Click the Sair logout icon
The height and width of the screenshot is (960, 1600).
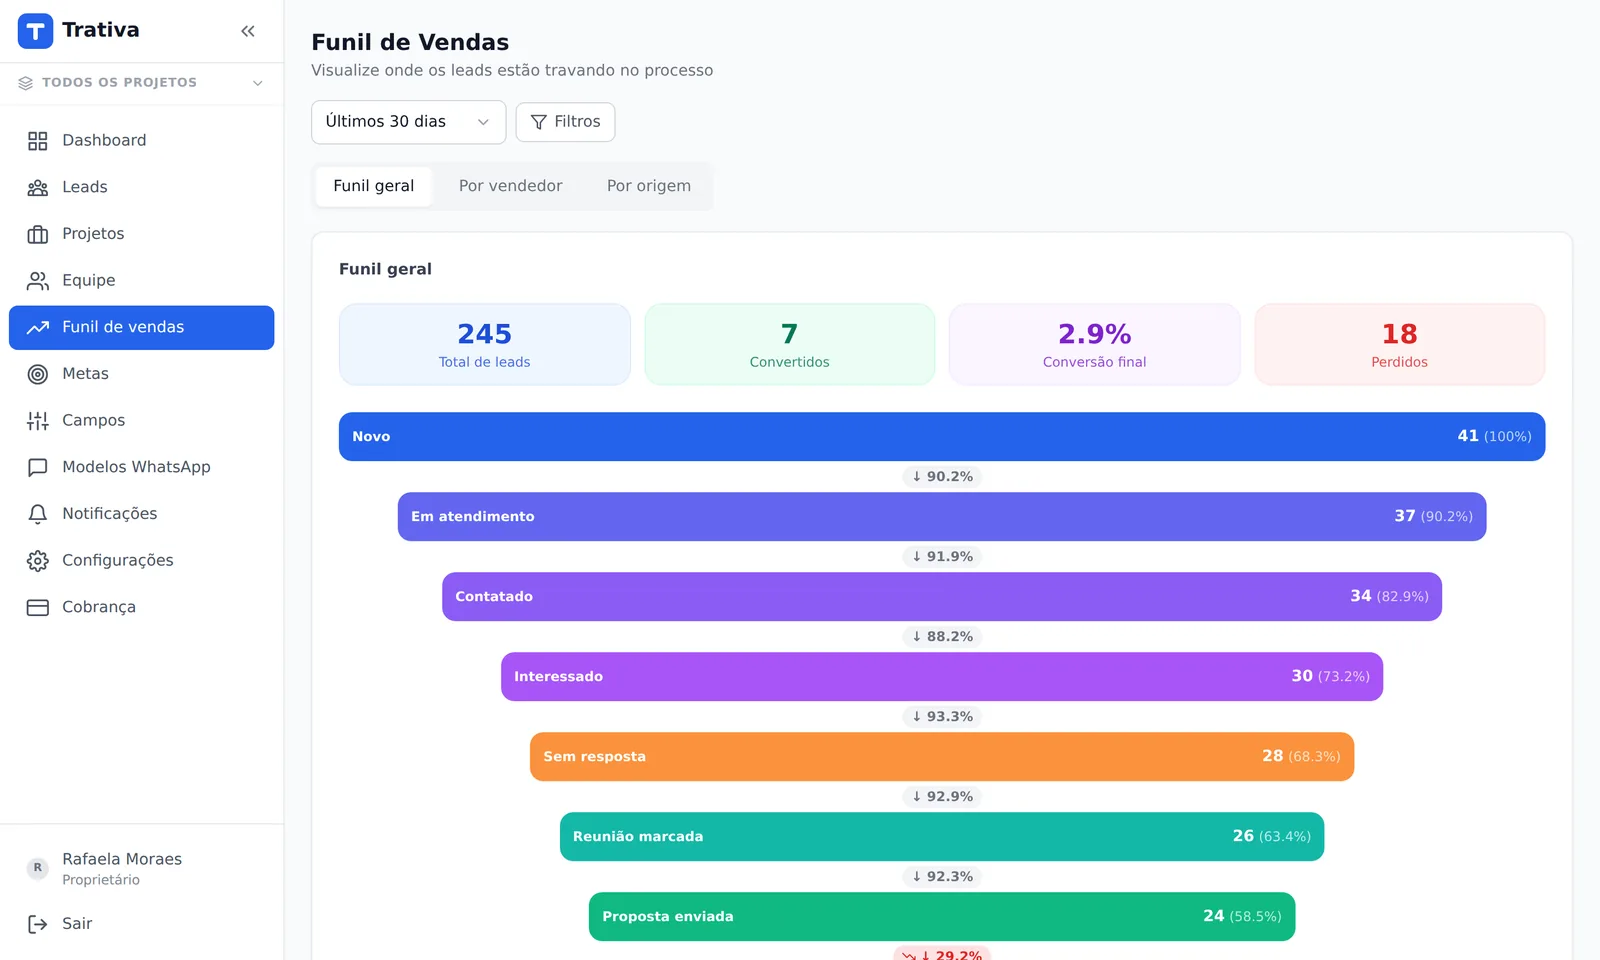(x=38, y=924)
